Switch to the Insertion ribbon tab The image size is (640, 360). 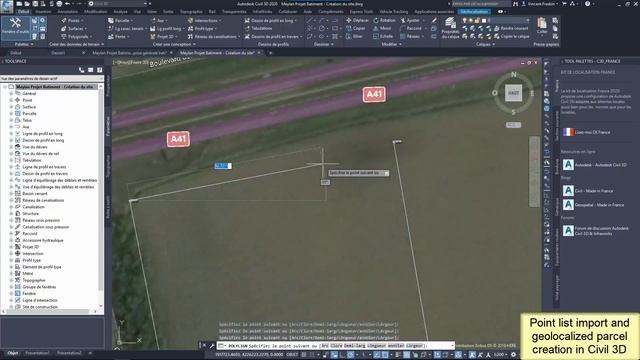(43, 12)
